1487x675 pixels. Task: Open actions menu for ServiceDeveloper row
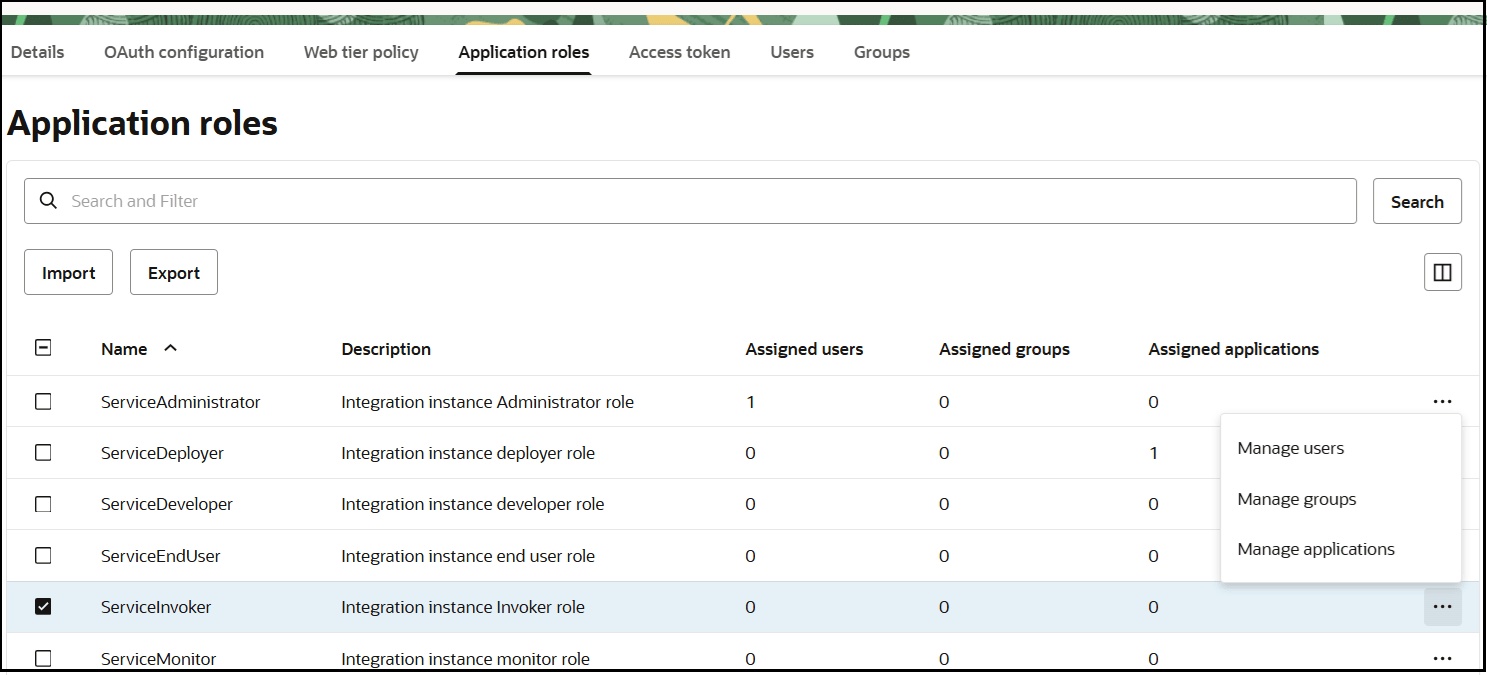pos(1442,504)
